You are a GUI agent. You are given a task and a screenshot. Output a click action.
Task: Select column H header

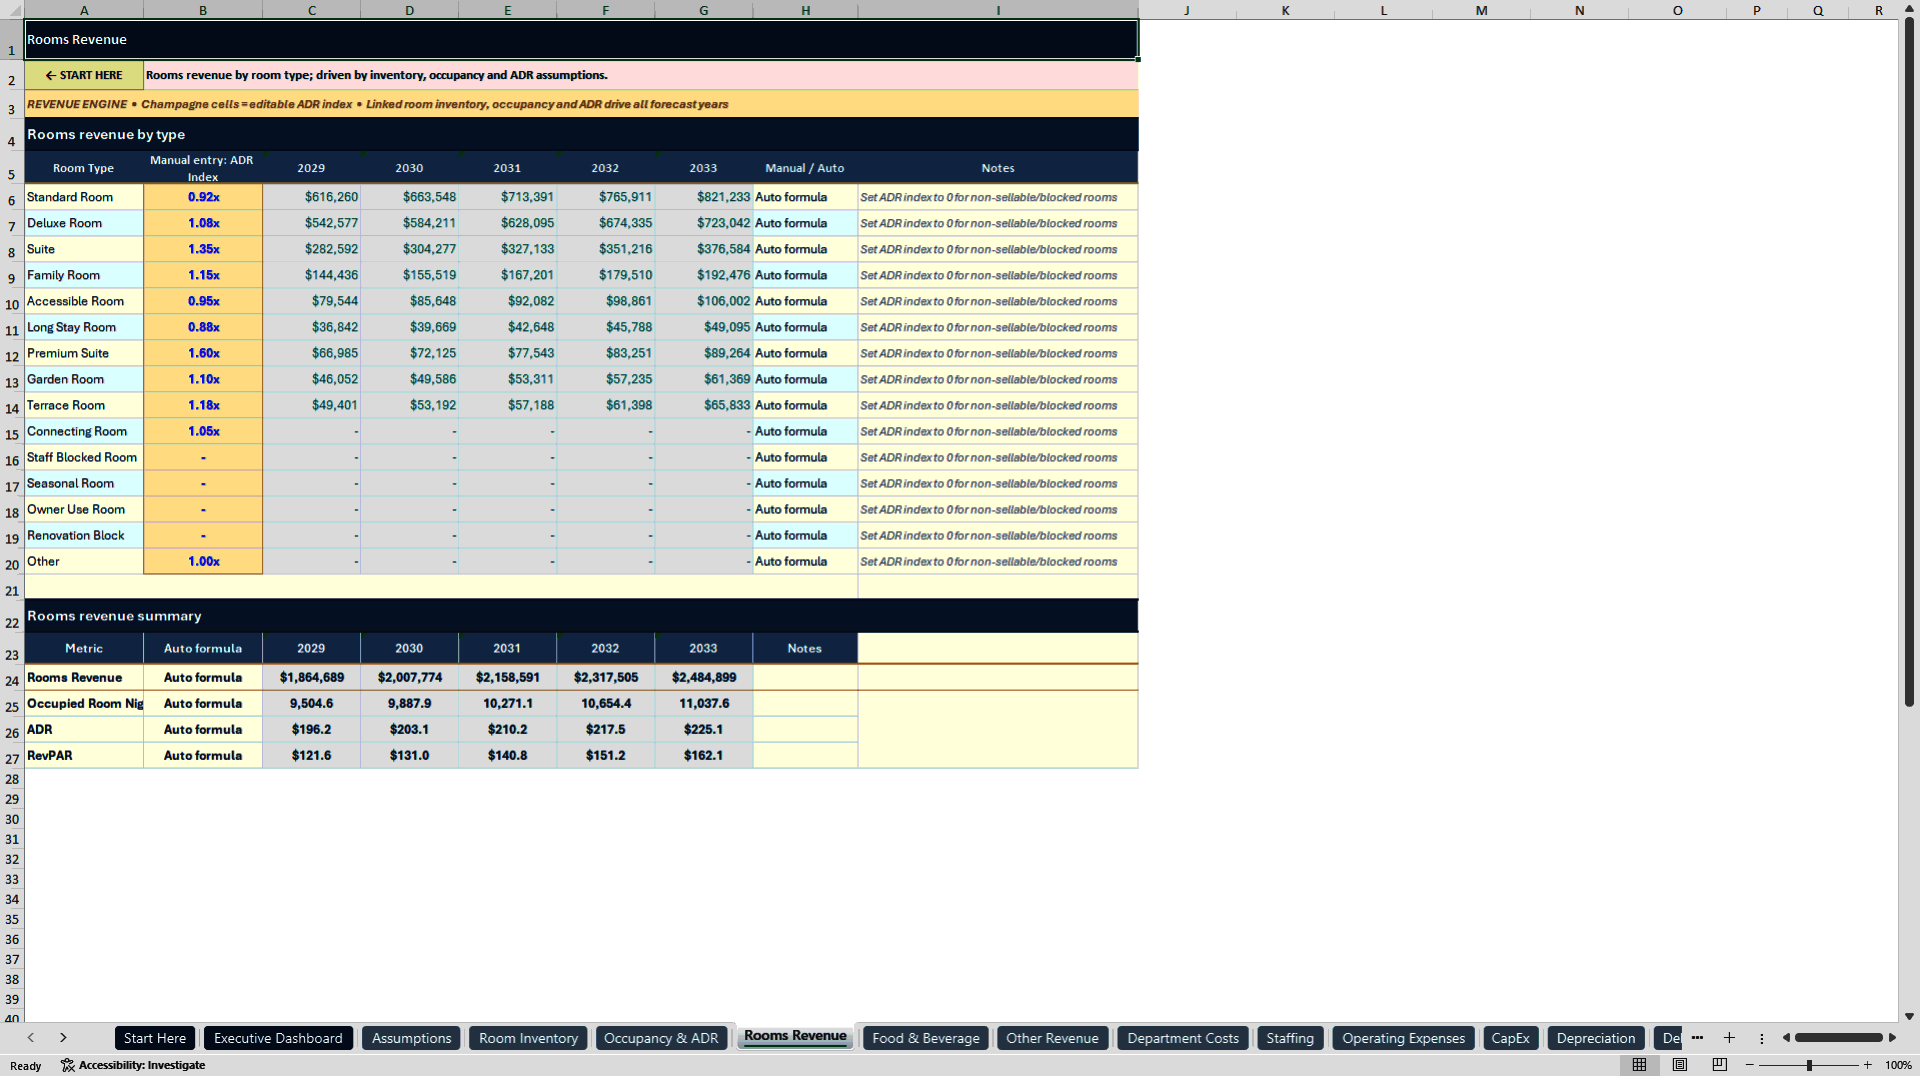coord(805,10)
